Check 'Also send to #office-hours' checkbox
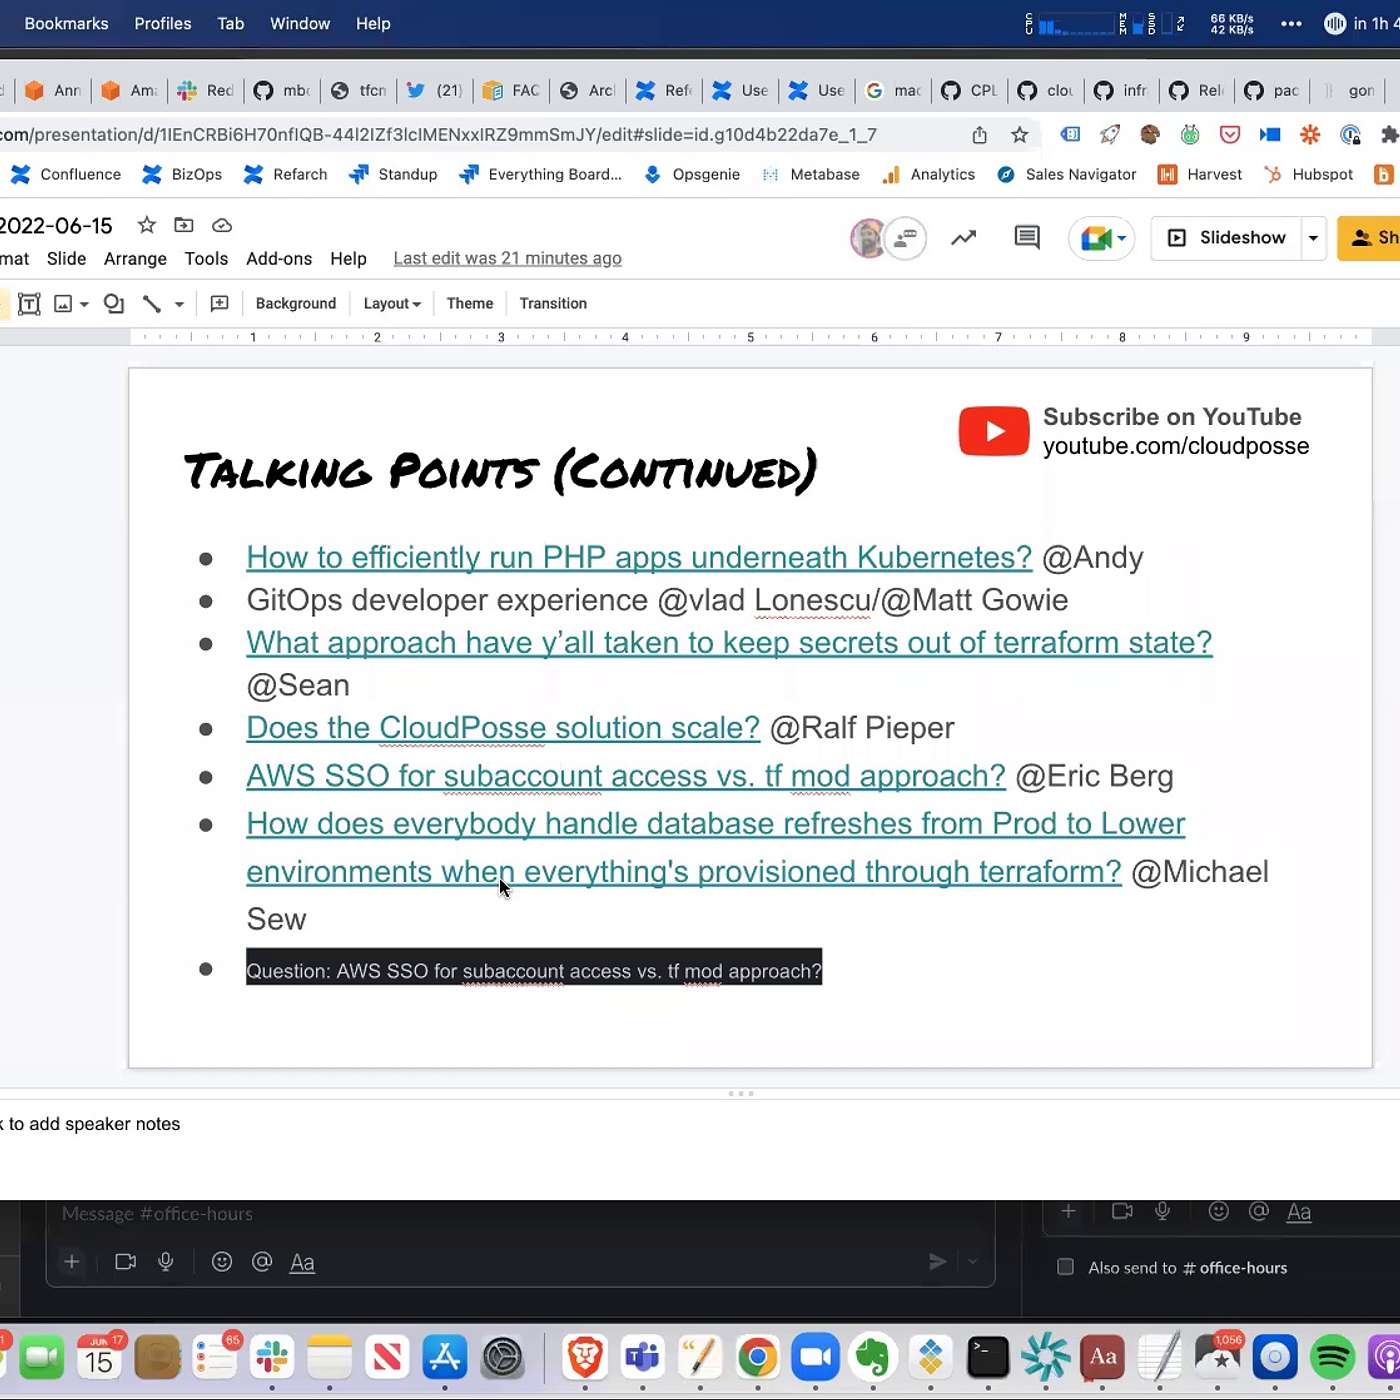 [x=1066, y=1267]
